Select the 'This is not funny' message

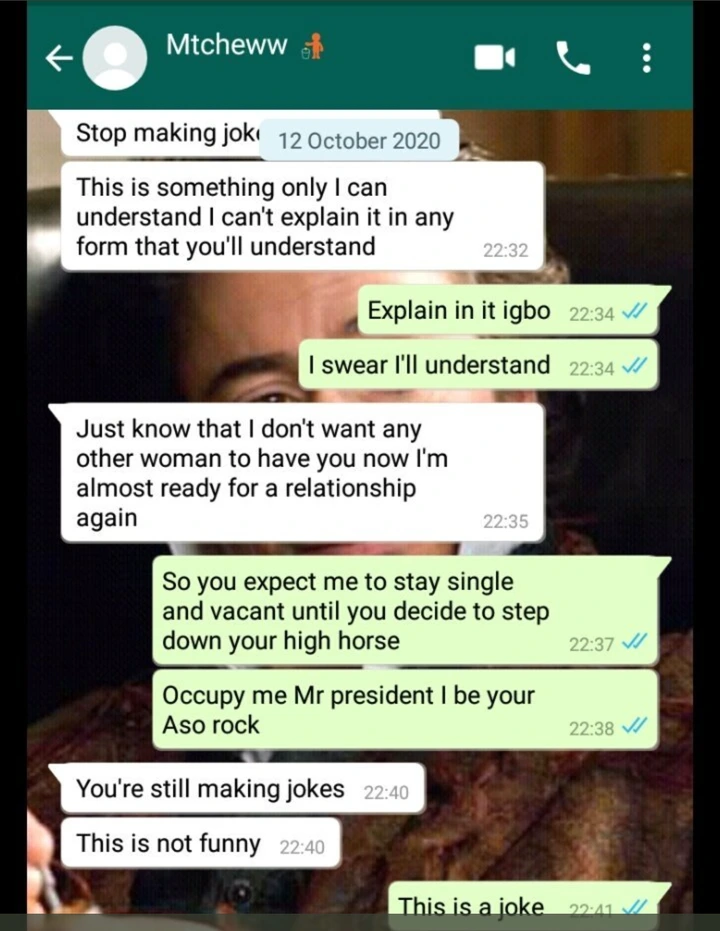(x=201, y=843)
